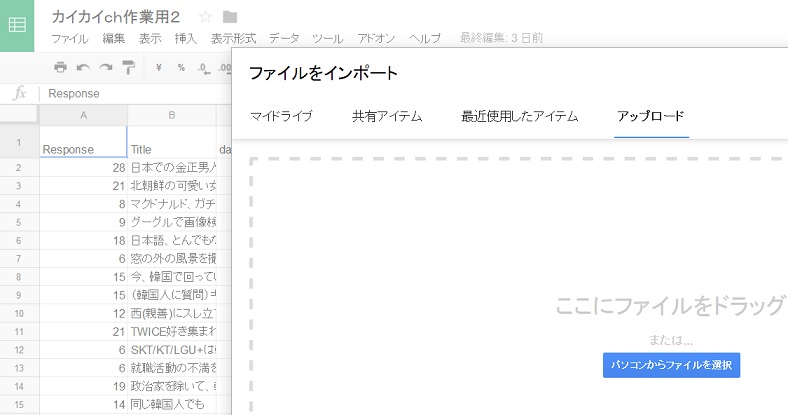The image size is (788, 415).
Task: Click the print icon
Action: [60, 67]
